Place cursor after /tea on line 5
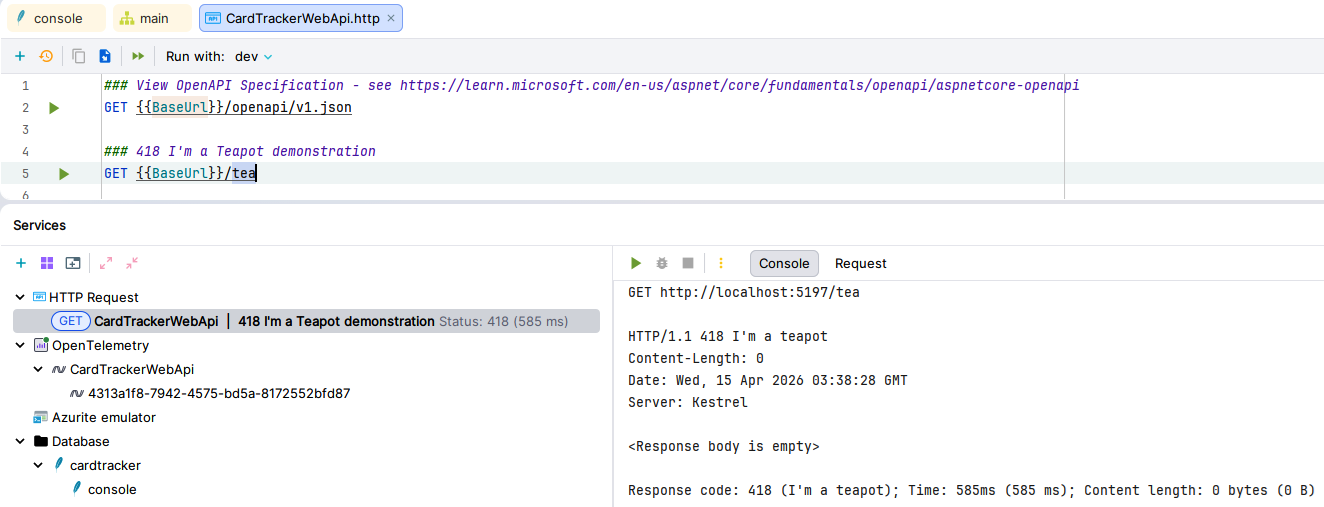Screen dimensions: 1324x507 tap(257, 174)
